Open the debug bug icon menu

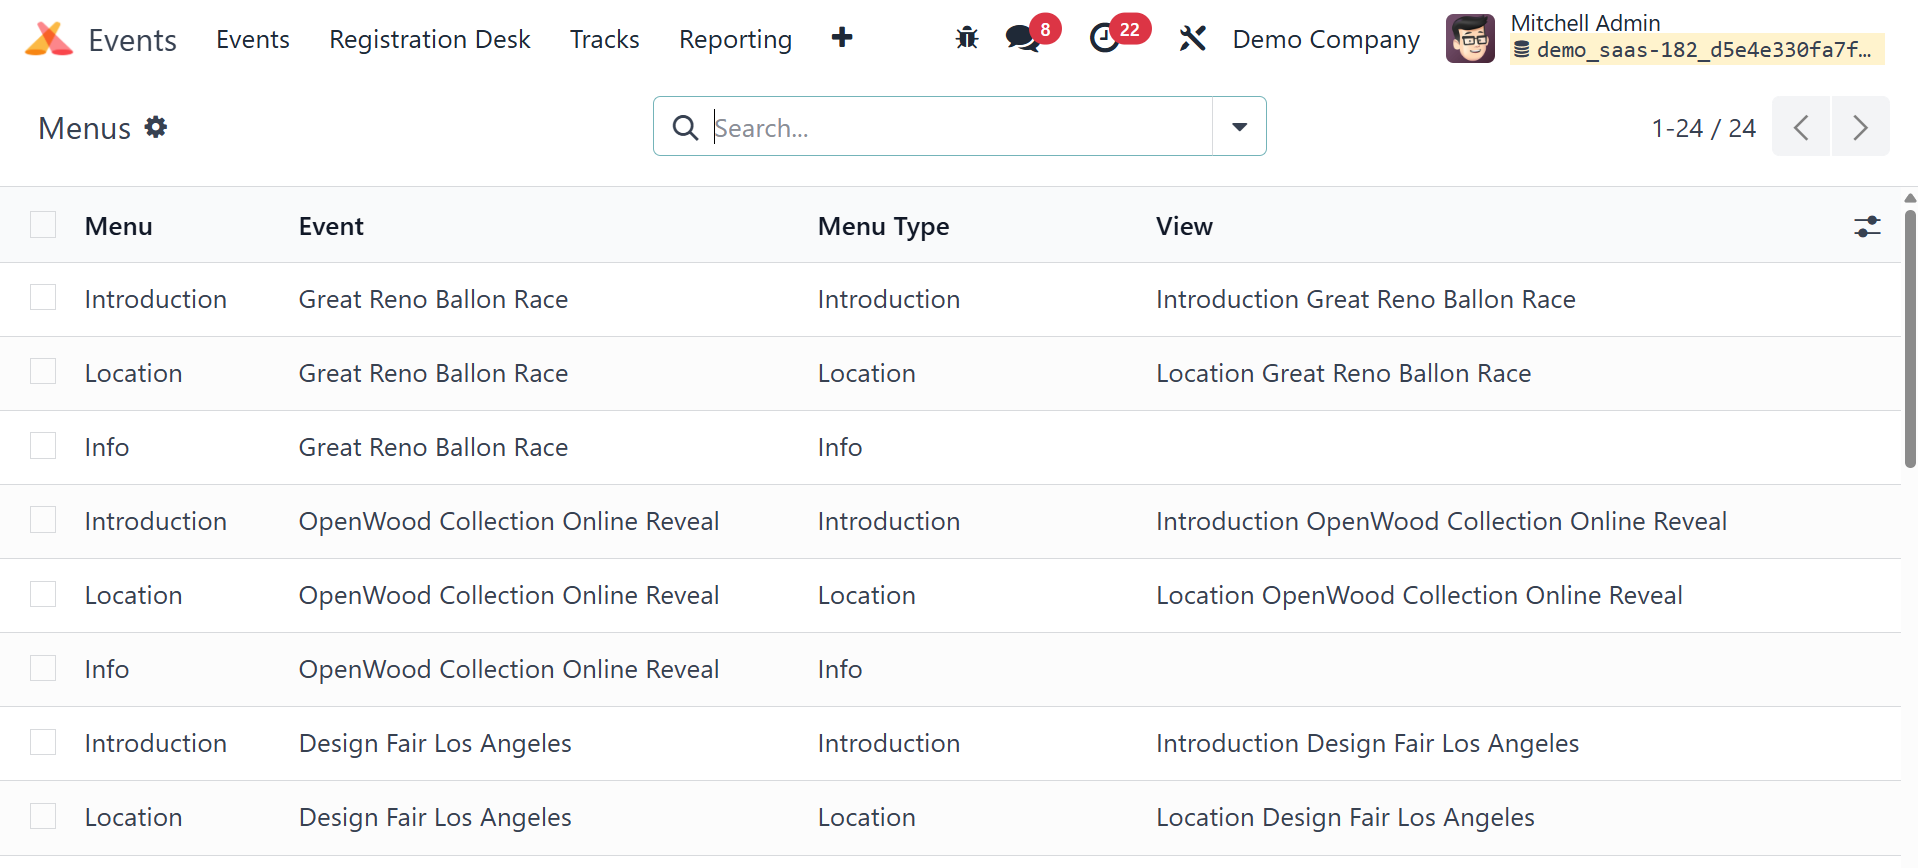point(966,39)
